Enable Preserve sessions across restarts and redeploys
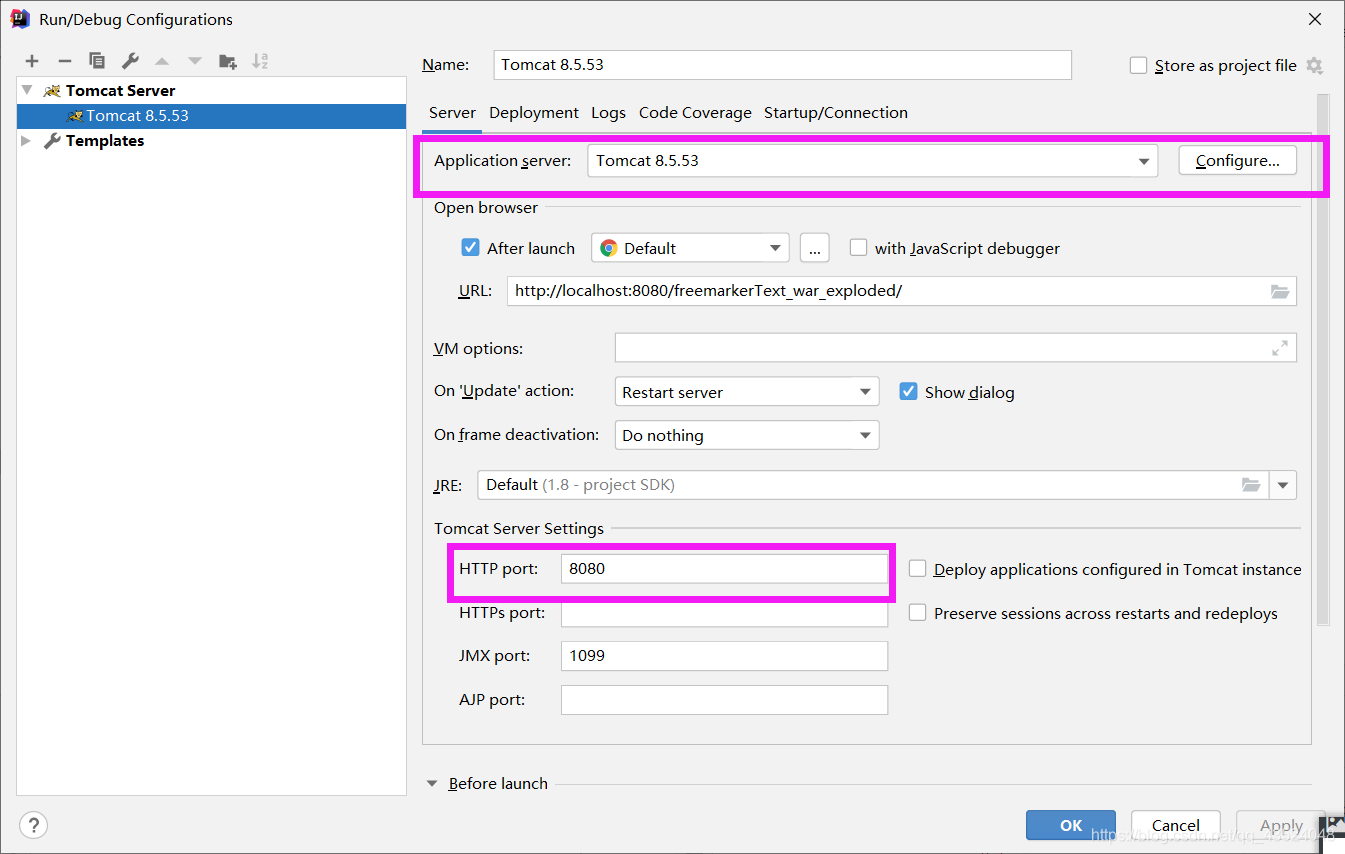 (x=917, y=613)
